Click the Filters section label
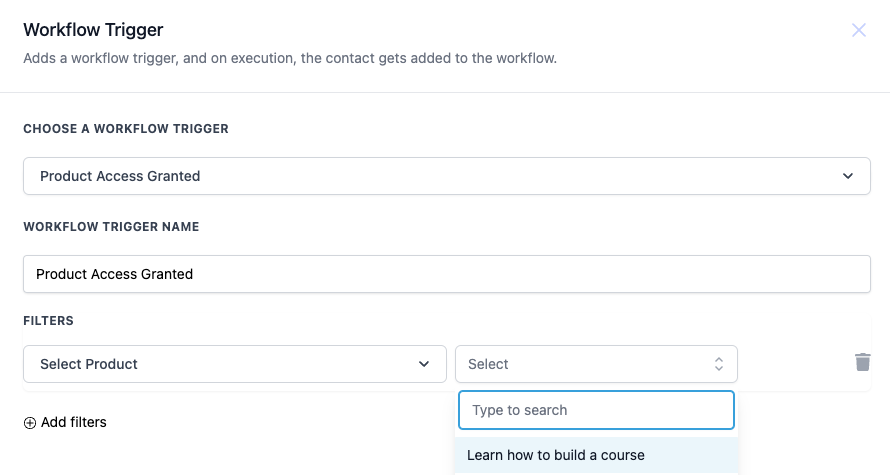Screen dimensions: 890x475 coord(48,321)
